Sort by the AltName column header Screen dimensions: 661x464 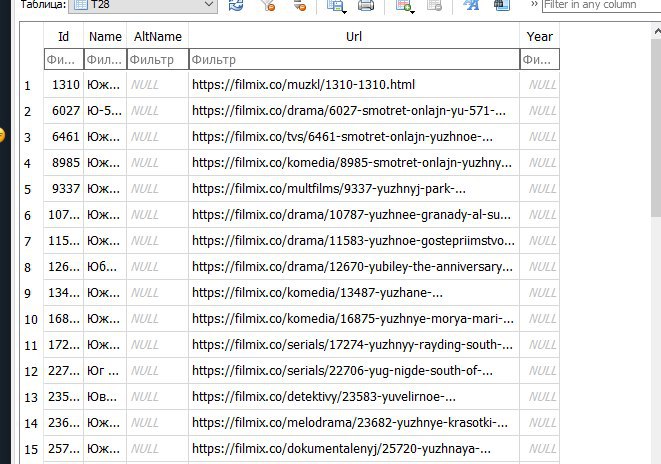click(158, 36)
